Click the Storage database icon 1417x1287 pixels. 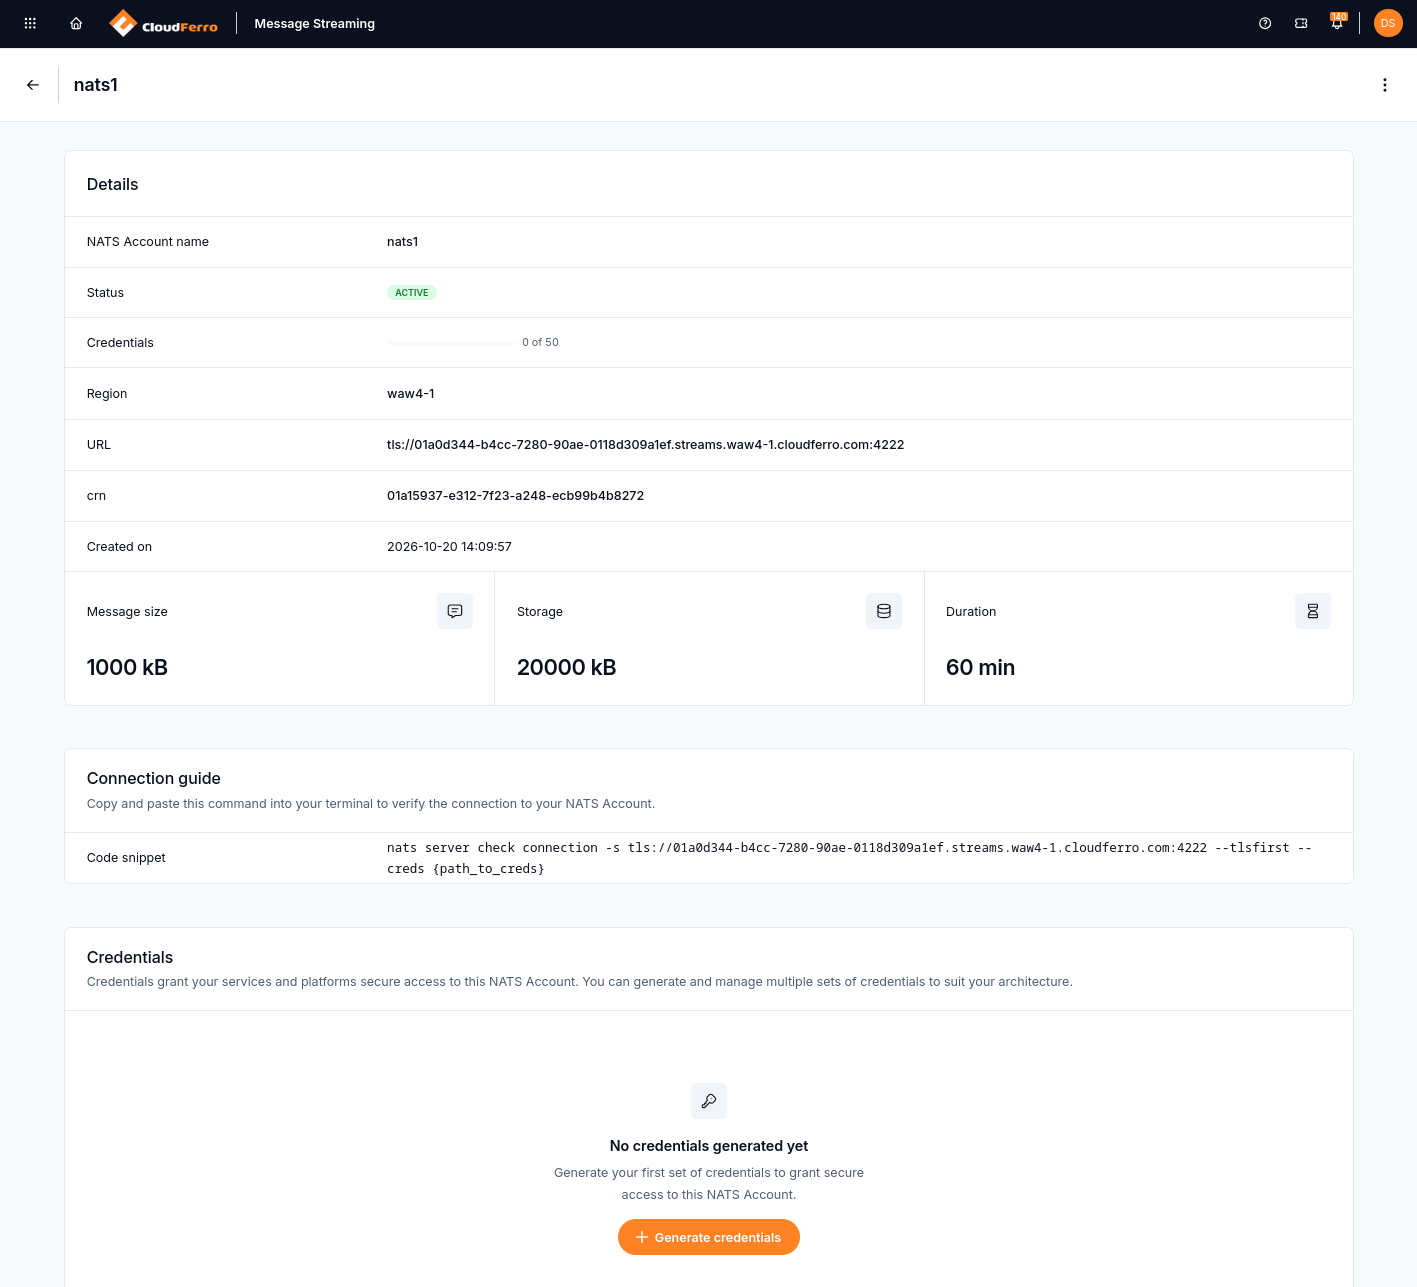click(x=884, y=611)
